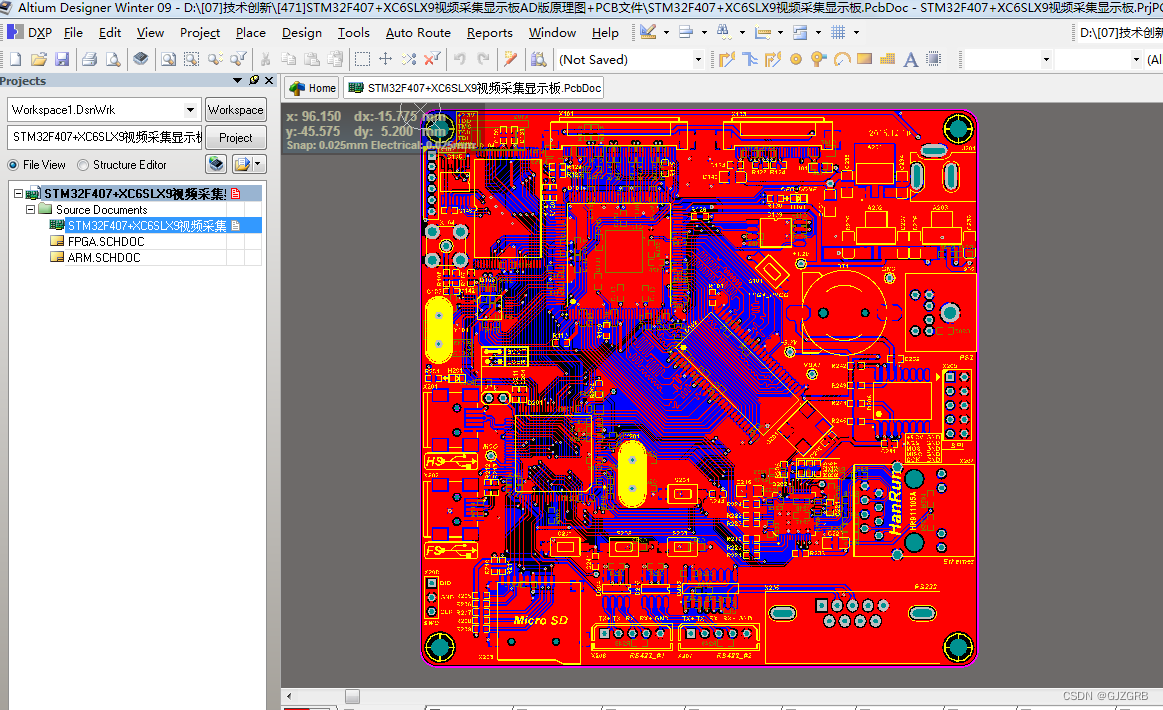Open the Workspace1.DsnWrk dropdown
Image resolution: width=1163 pixels, height=710 pixels.
coord(191,110)
